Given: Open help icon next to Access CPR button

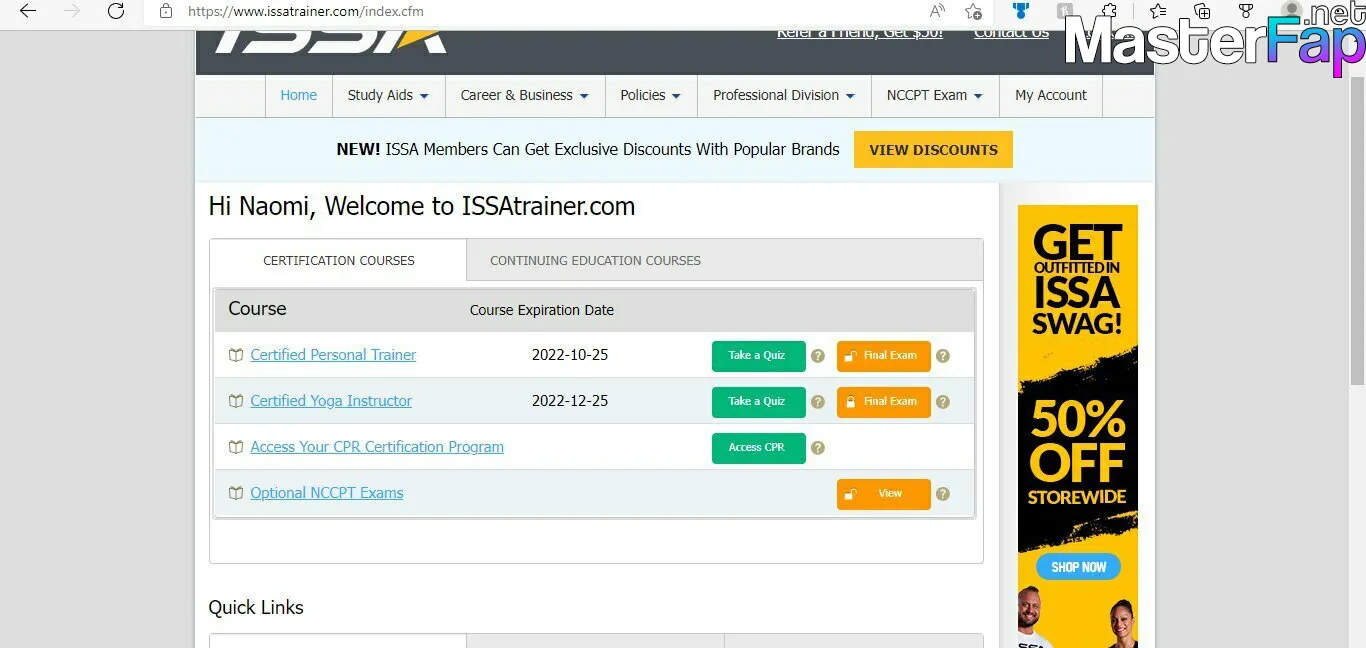Looking at the screenshot, I should (x=818, y=447).
